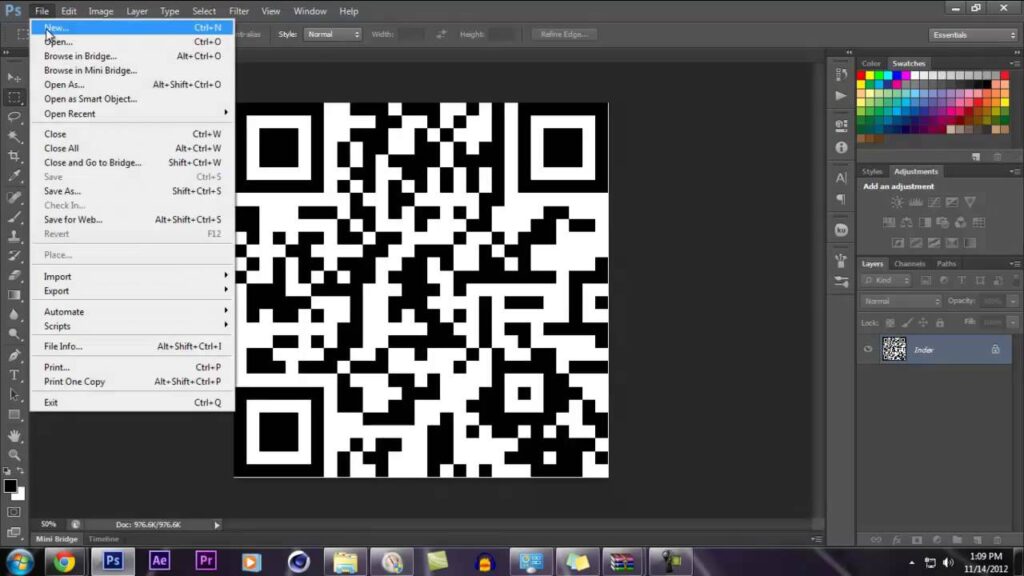Select the Brush tool
1024x576 pixels.
(x=14, y=217)
